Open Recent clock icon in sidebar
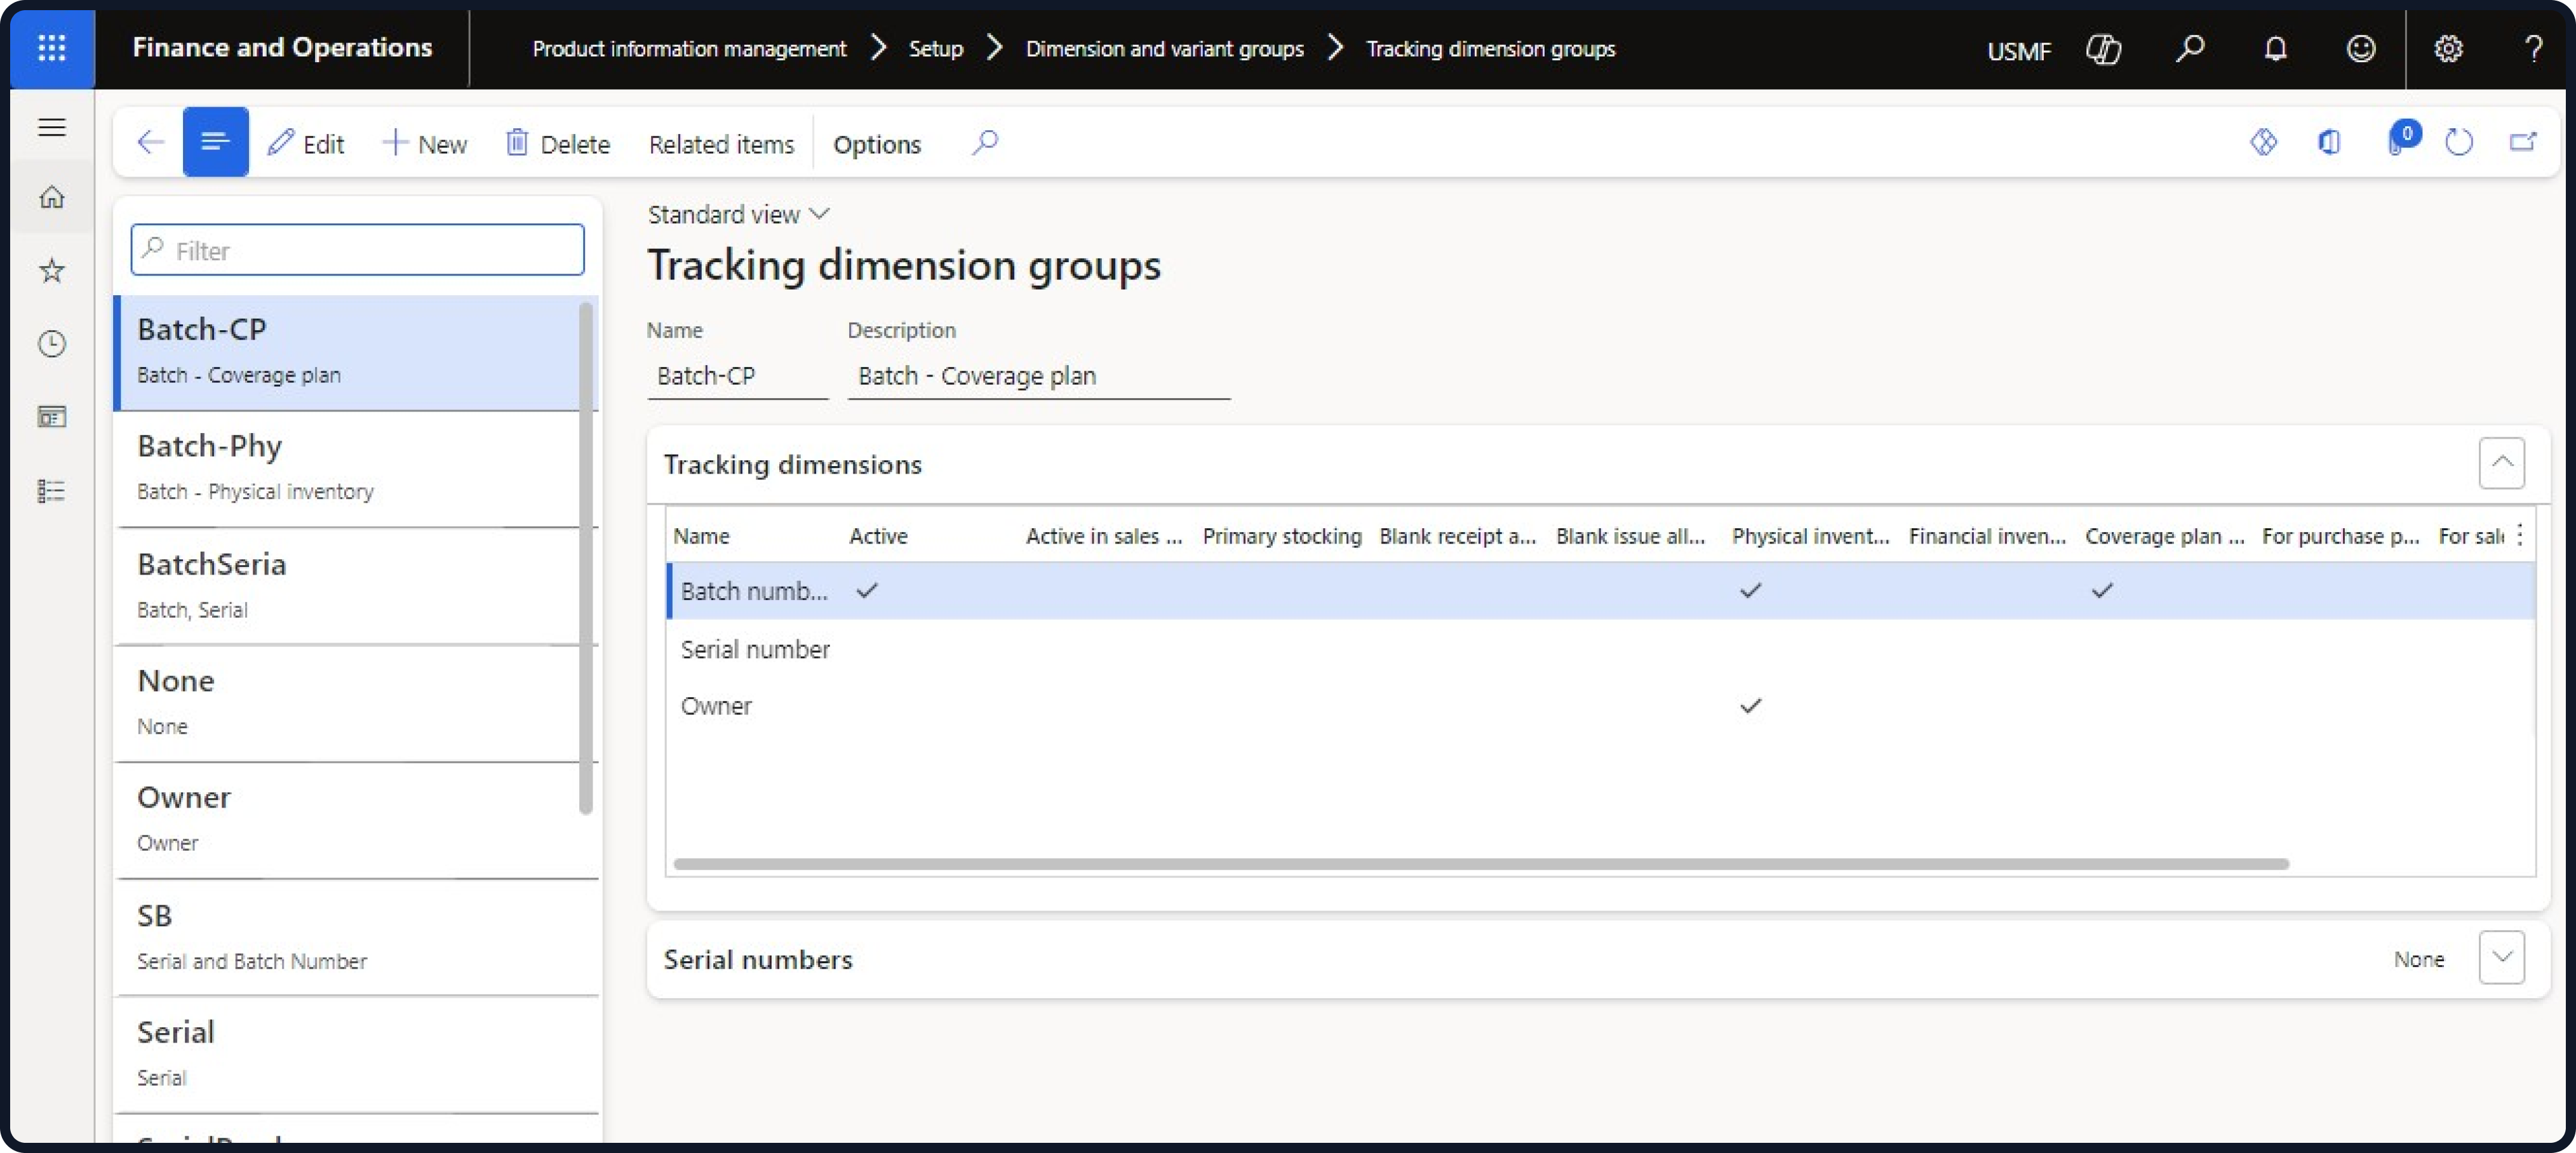 click(x=51, y=344)
